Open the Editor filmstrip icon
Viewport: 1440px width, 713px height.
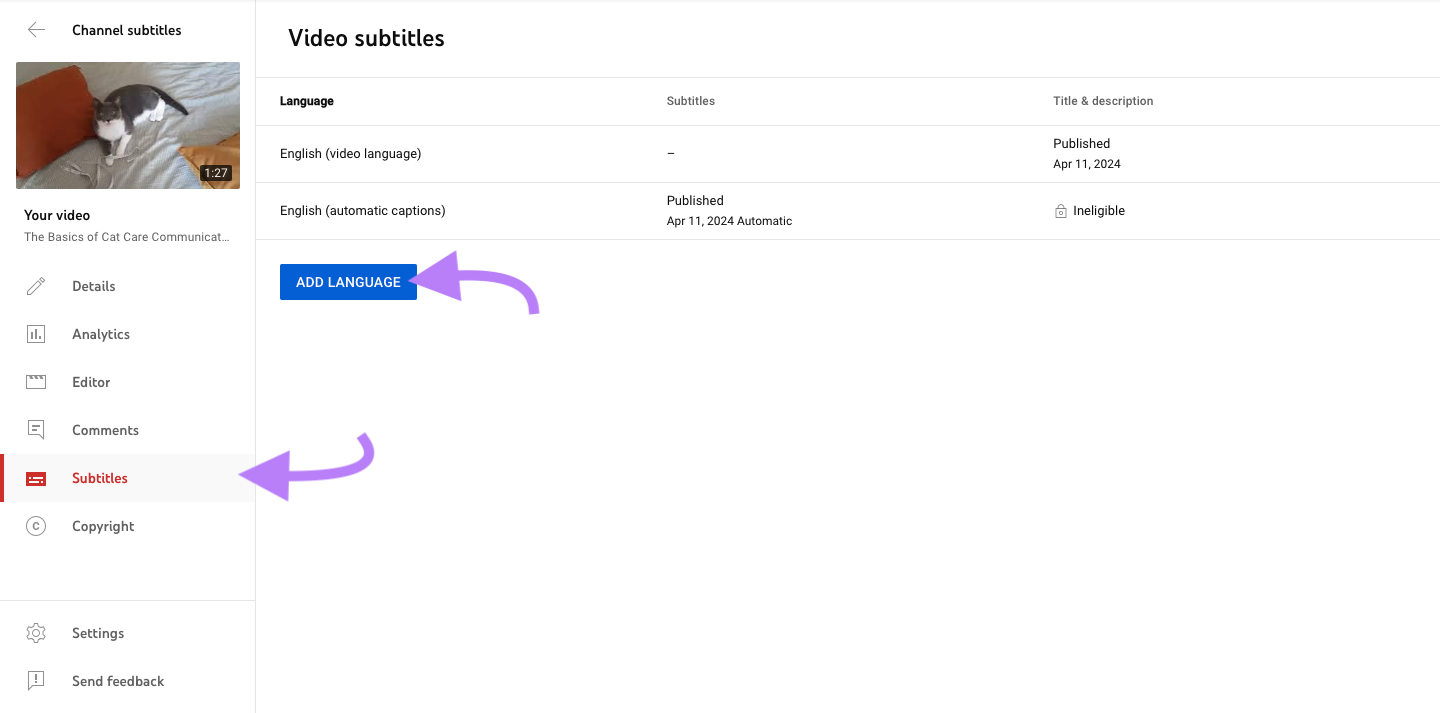36,381
